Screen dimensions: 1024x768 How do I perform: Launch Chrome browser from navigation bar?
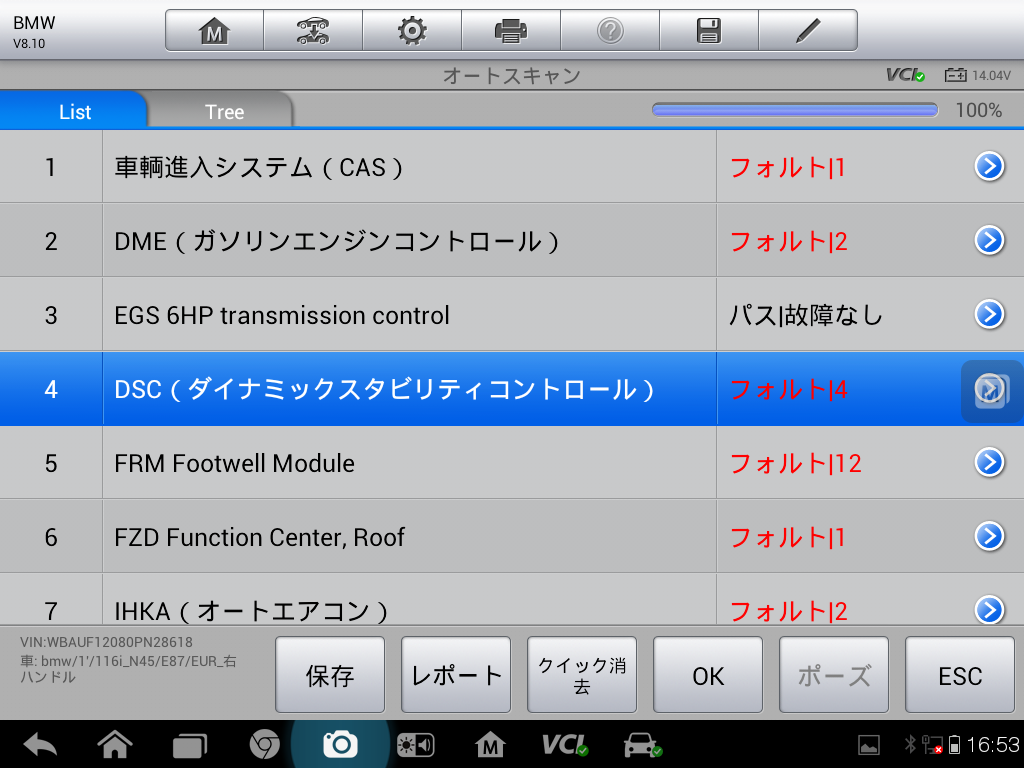click(264, 744)
